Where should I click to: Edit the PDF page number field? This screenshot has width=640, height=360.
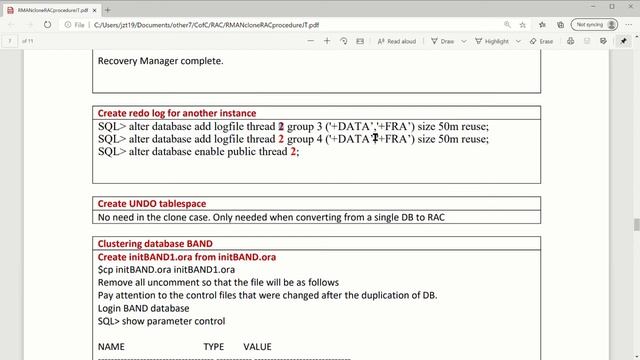point(10,41)
